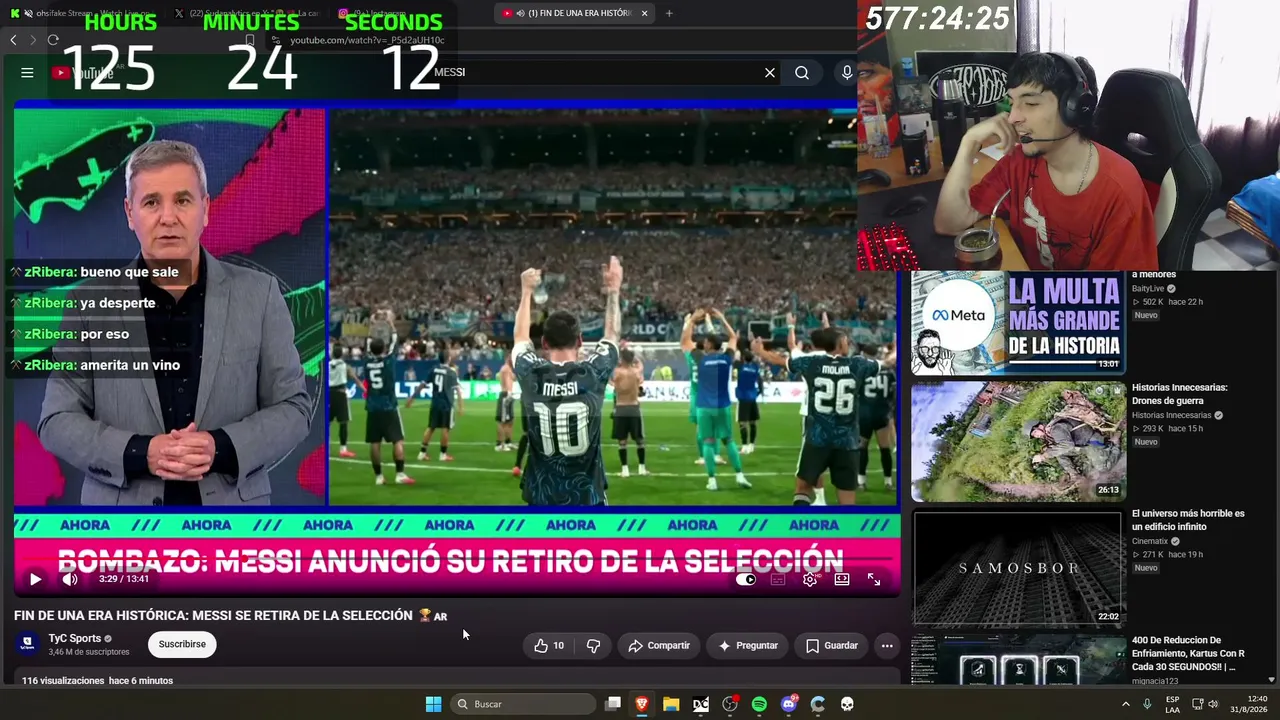This screenshot has width=1280, height=720.
Task: Open video player settings gear
Action: pos(810,579)
